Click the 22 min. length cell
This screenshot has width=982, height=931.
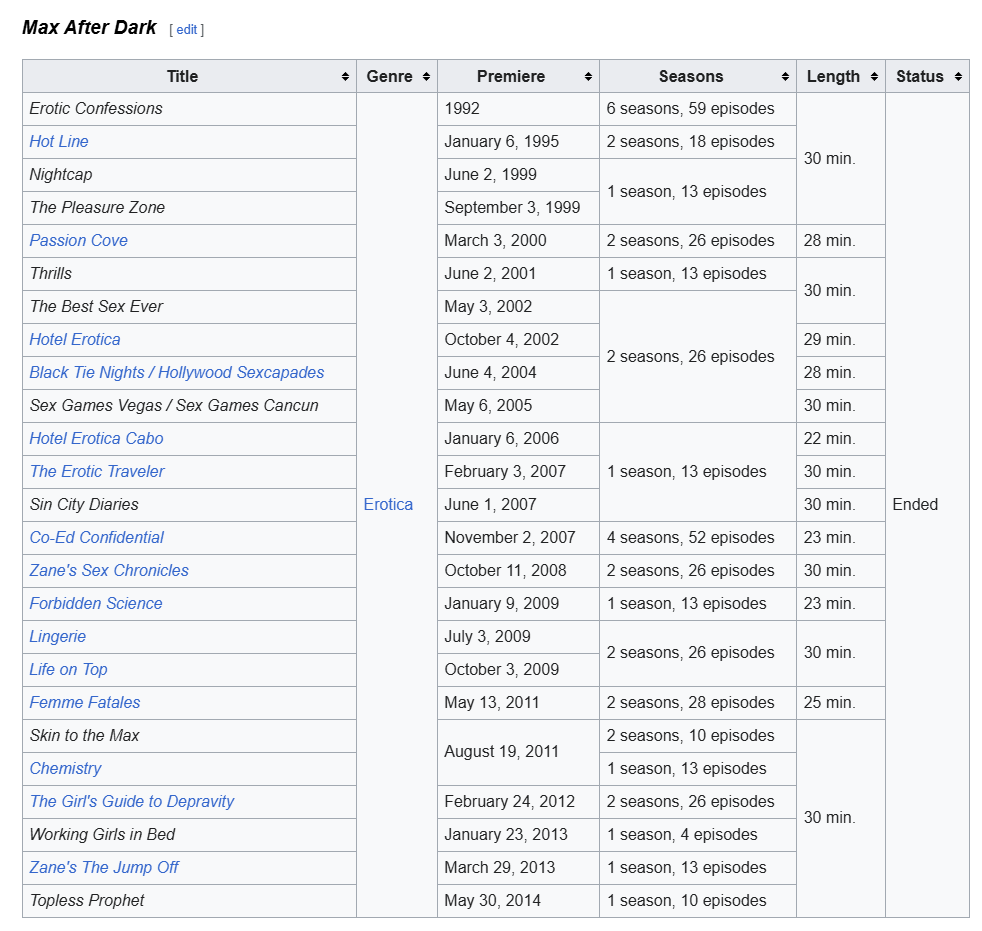point(840,438)
